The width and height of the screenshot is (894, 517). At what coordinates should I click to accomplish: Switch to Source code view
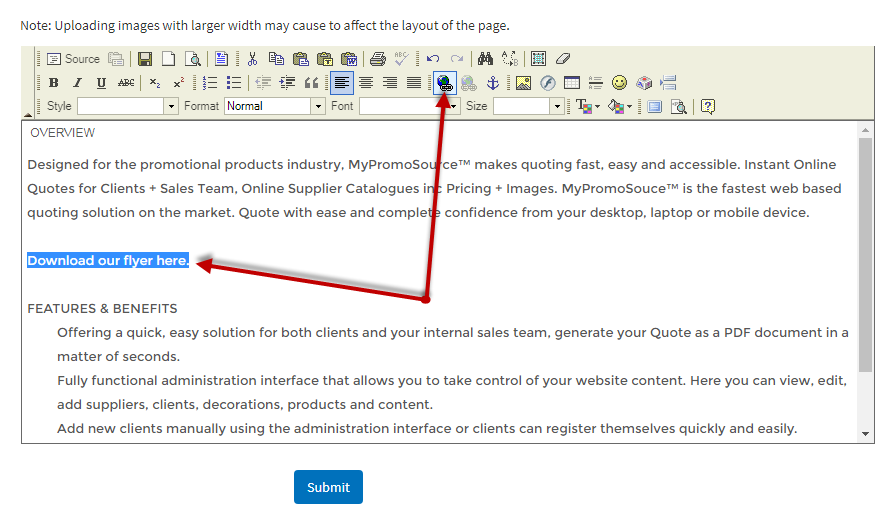[x=74, y=59]
